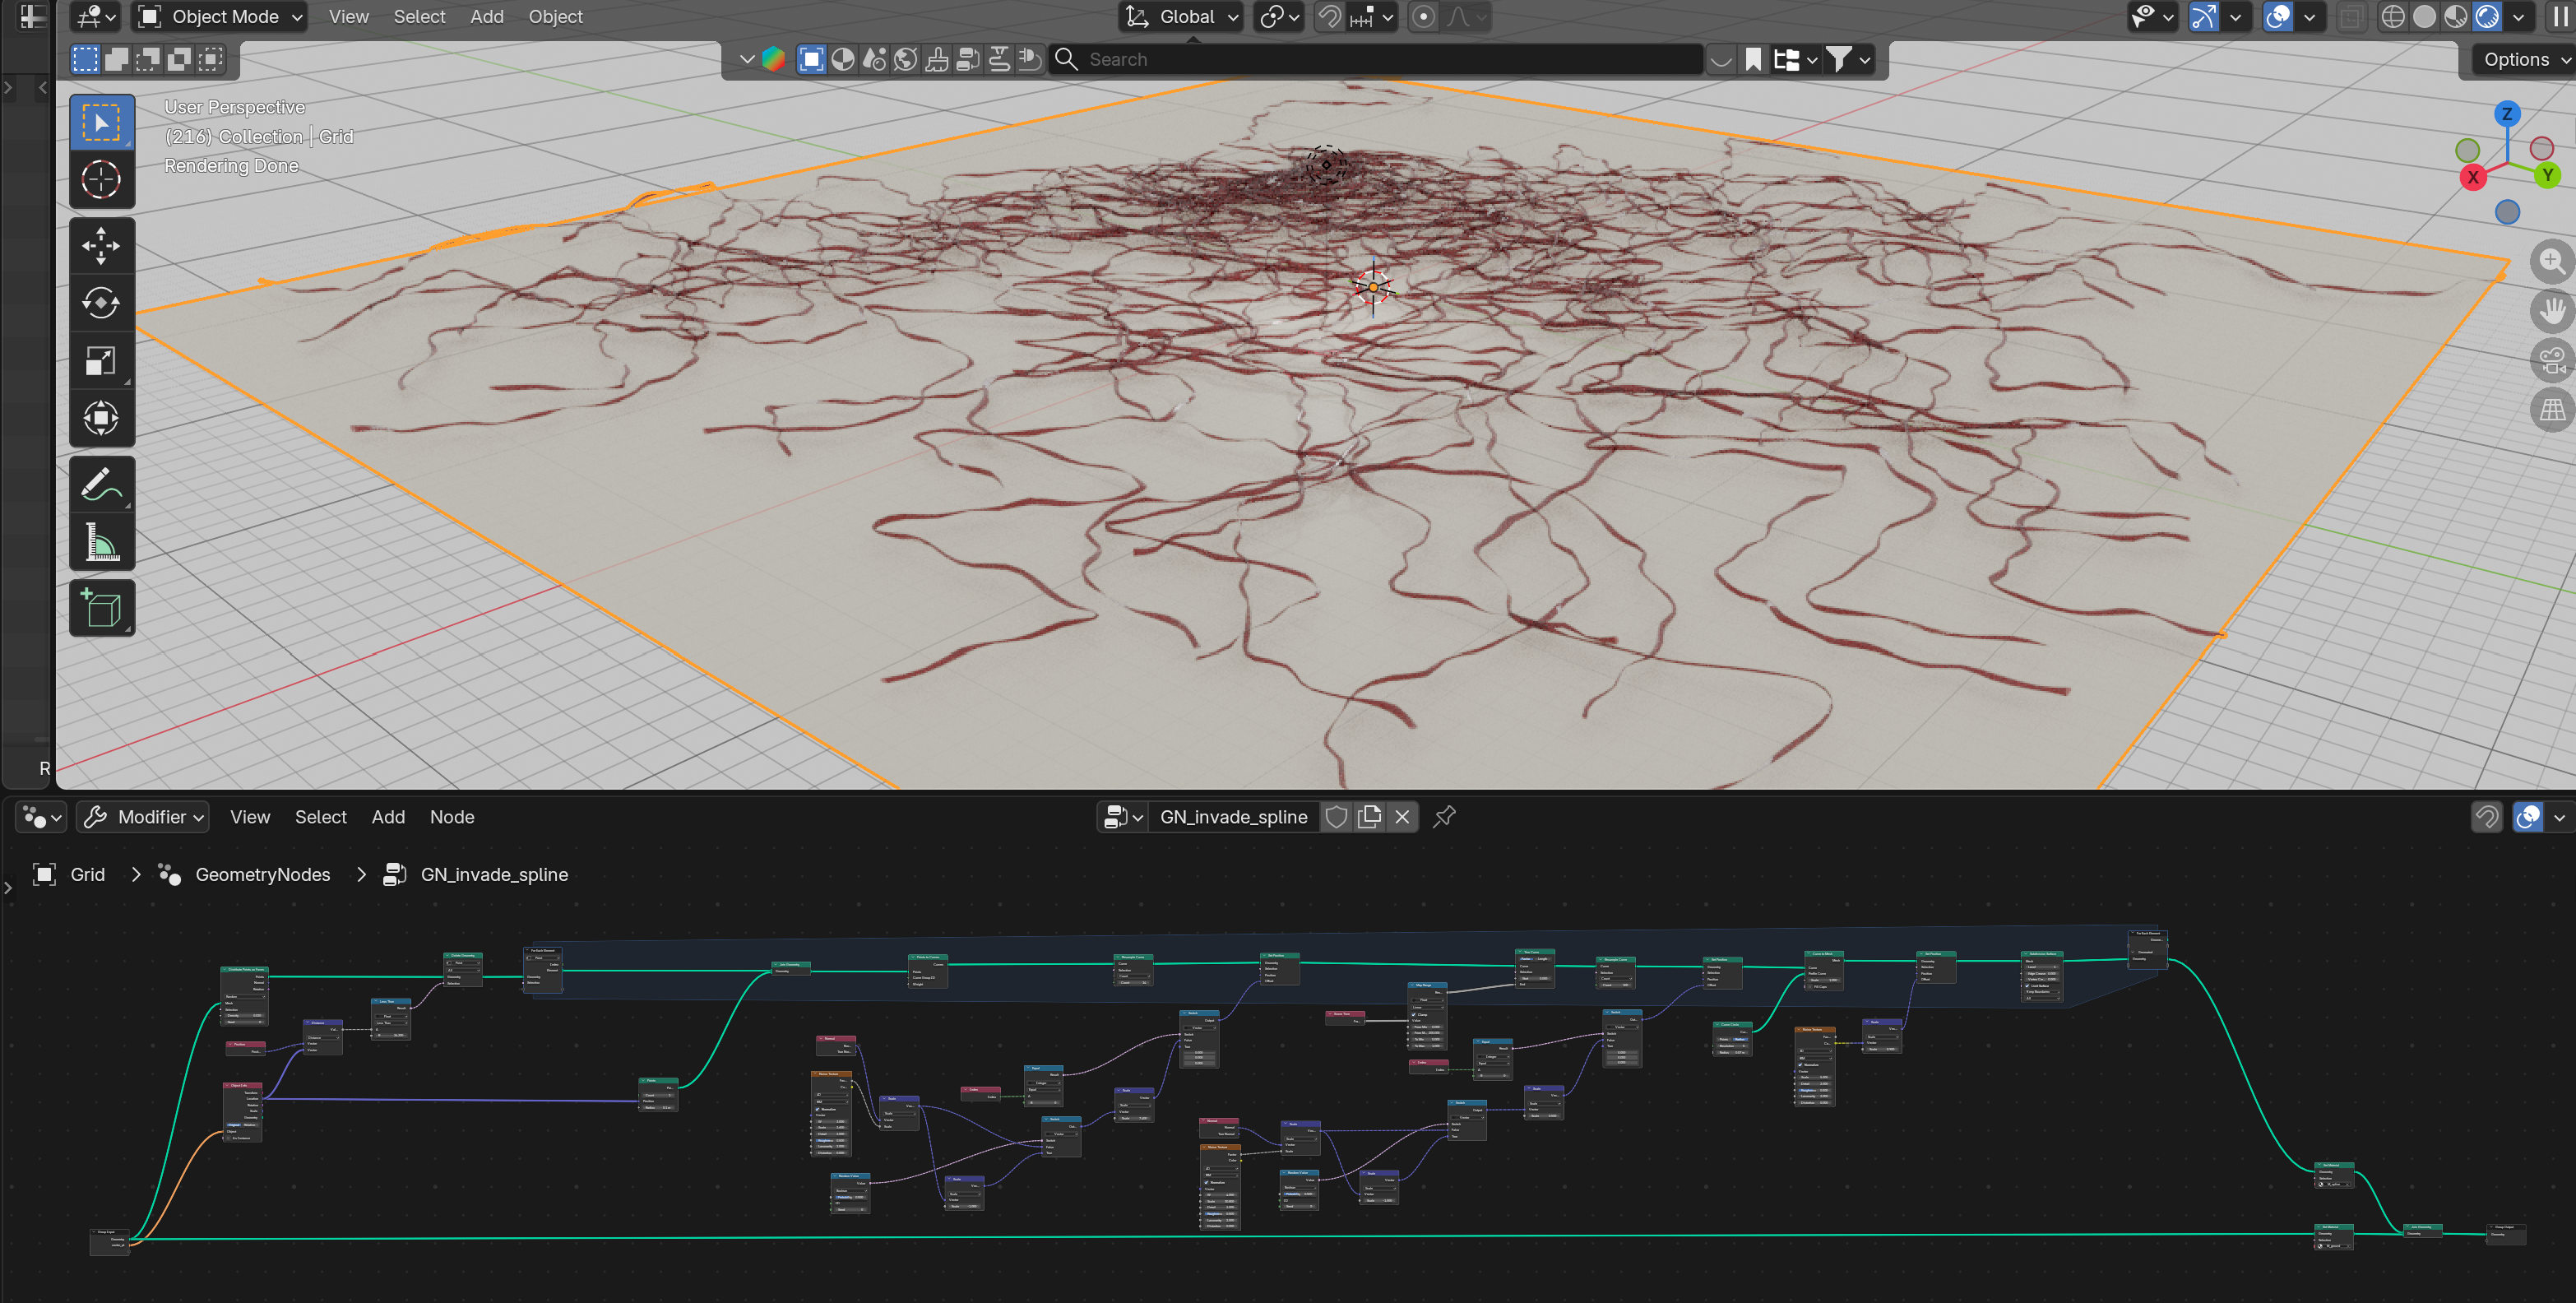Image resolution: width=2576 pixels, height=1303 pixels.
Task: Activate the 3D Cursor tool
Action: pos(101,180)
